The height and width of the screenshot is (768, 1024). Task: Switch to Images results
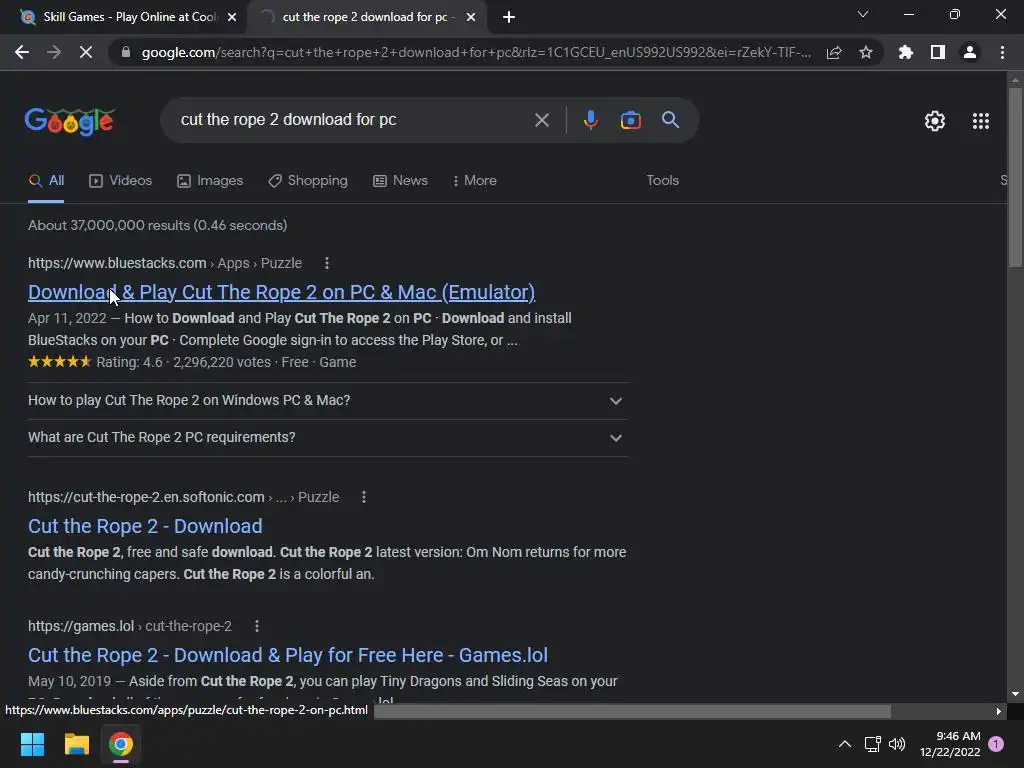(210, 181)
